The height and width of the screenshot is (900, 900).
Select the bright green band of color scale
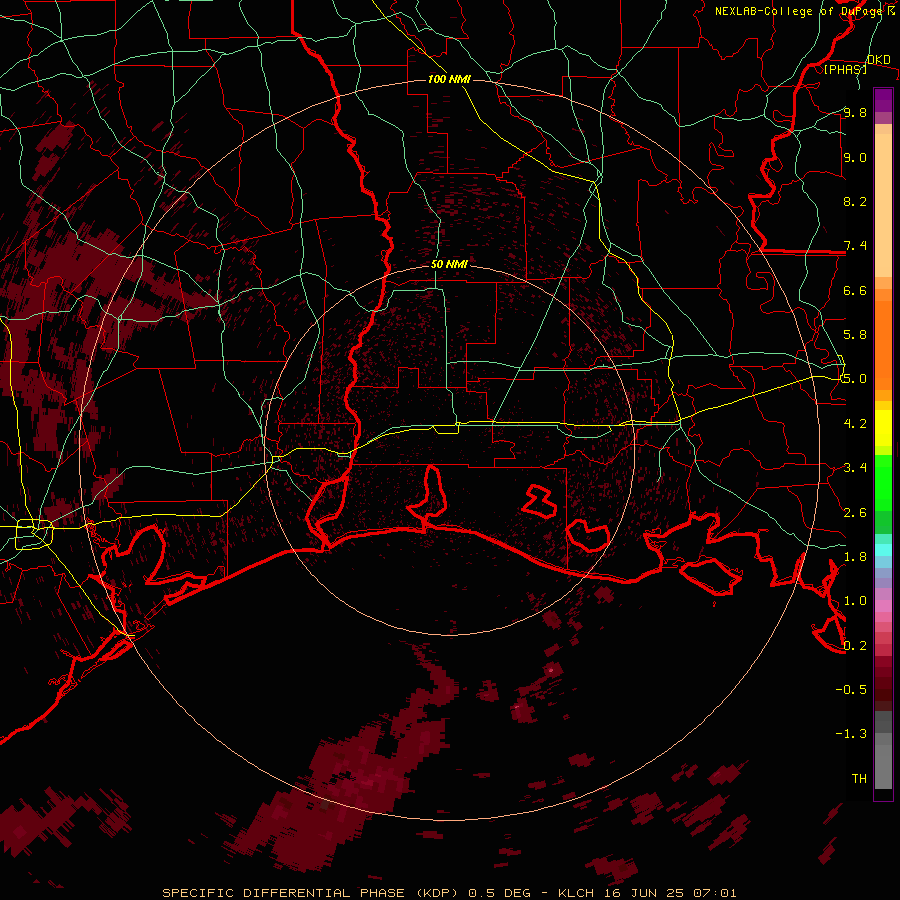tap(883, 483)
